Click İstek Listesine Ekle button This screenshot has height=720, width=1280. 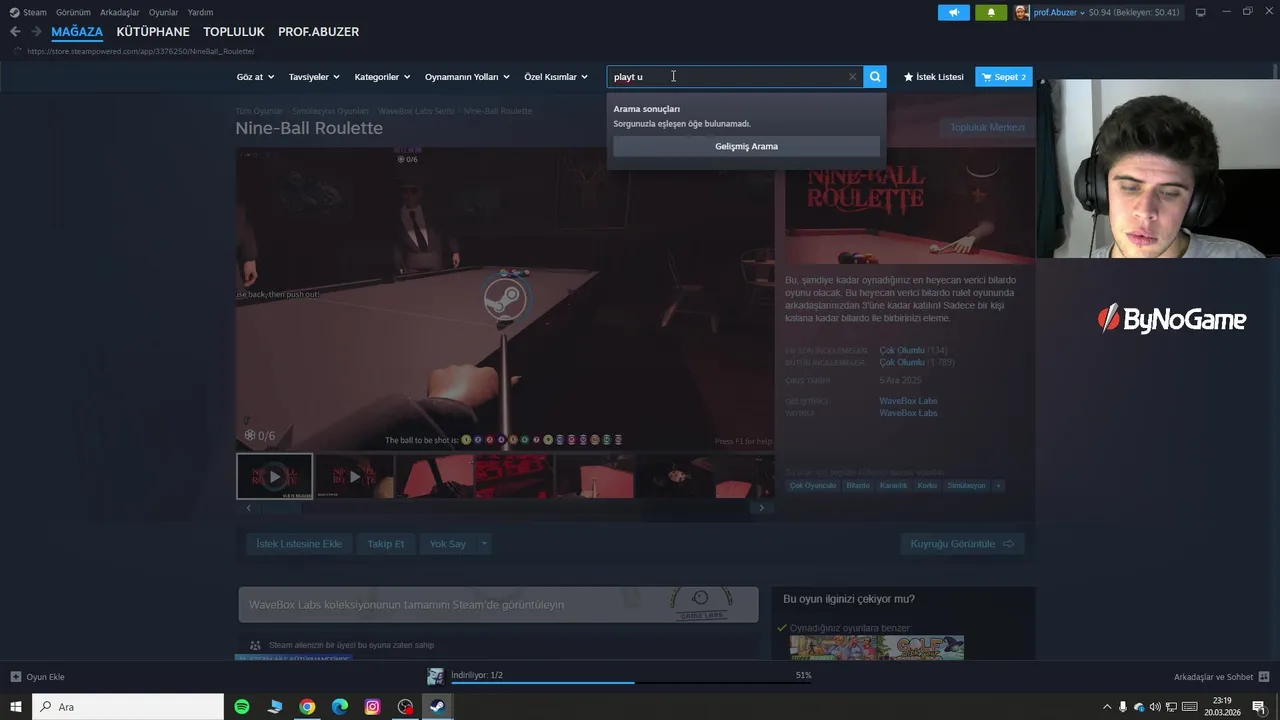[299, 544]
